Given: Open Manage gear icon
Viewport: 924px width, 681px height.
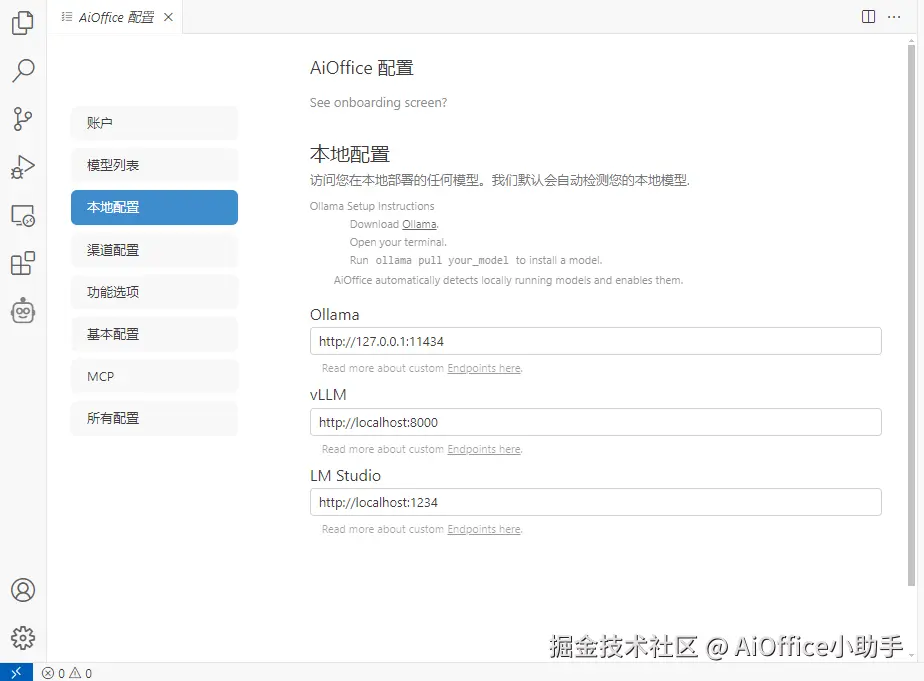Looking at the screenshot, I should pos(23,638).
